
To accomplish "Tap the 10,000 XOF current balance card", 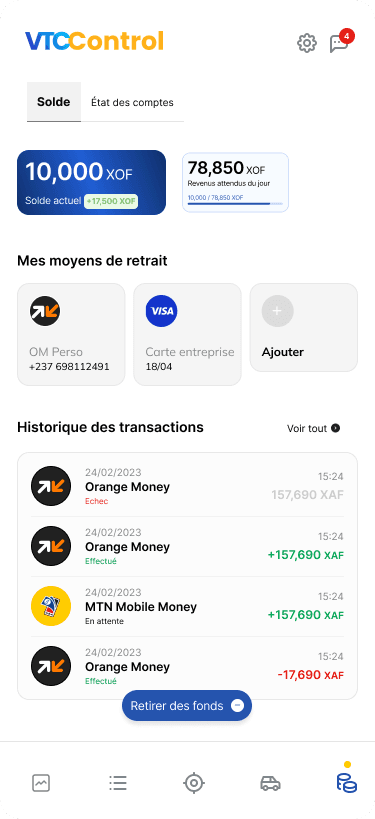I will [x=91, y=182].
